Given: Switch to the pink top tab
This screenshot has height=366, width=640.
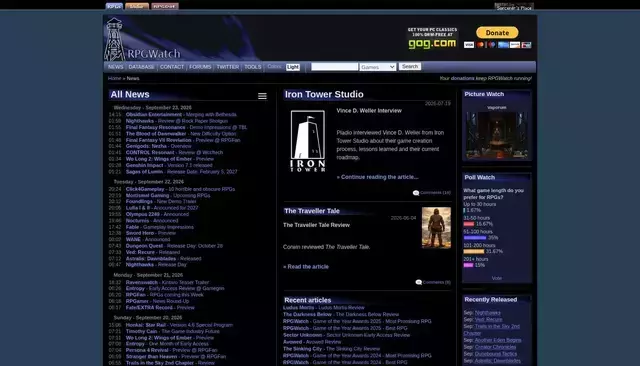Looking at the screenshot, I should pyautogui.click(x=165, y=6).
